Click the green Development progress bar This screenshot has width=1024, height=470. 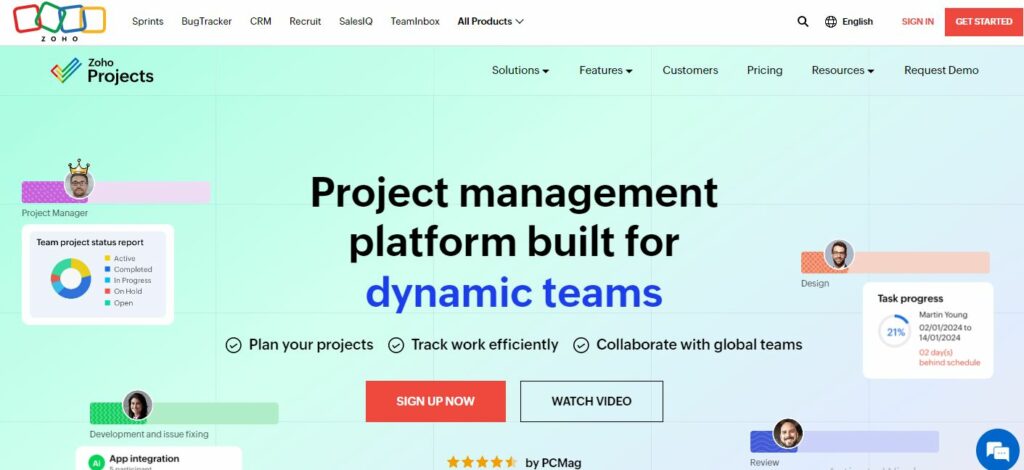coord(184,413)
